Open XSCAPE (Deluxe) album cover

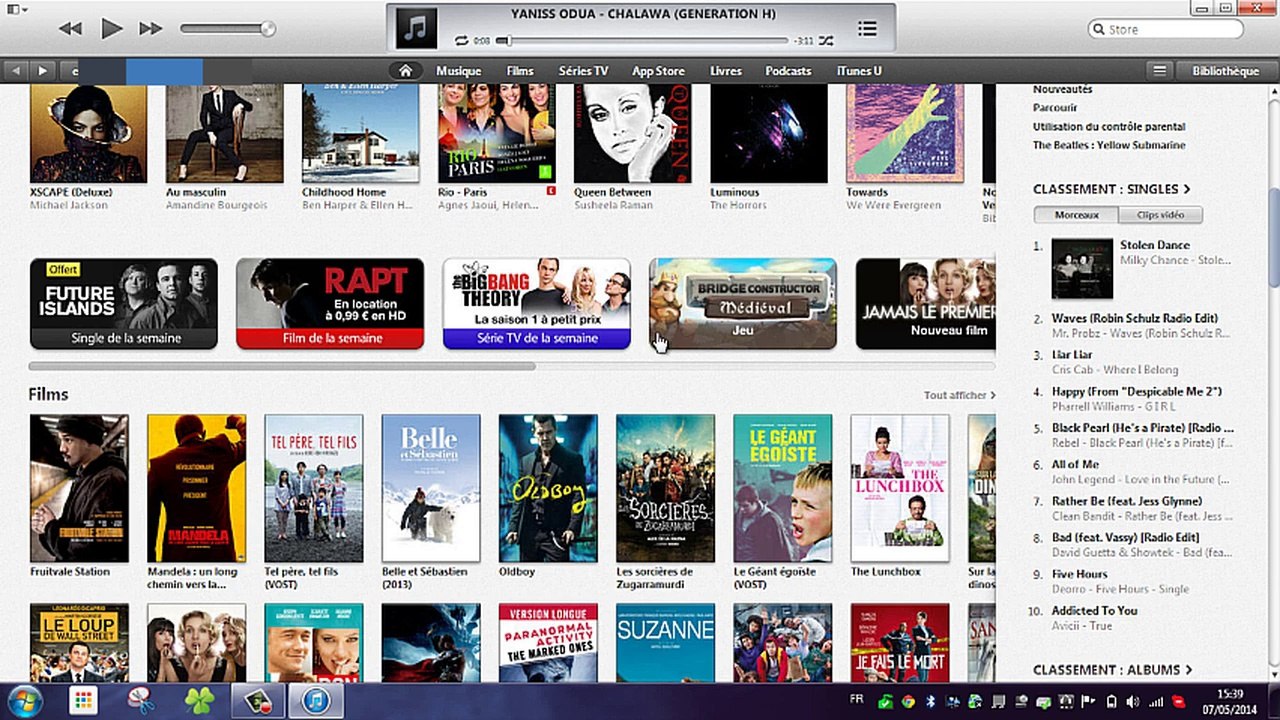coord(88,133)
